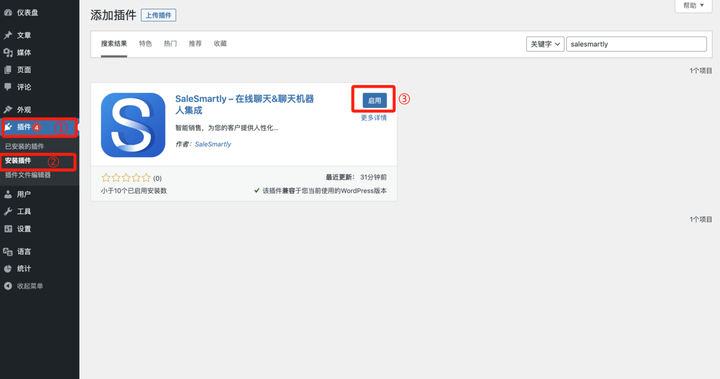Click the 收起菜单 collapse arrow icon
Image resolution: width=720 pixels, height=379 pixels.
(8, 286)
